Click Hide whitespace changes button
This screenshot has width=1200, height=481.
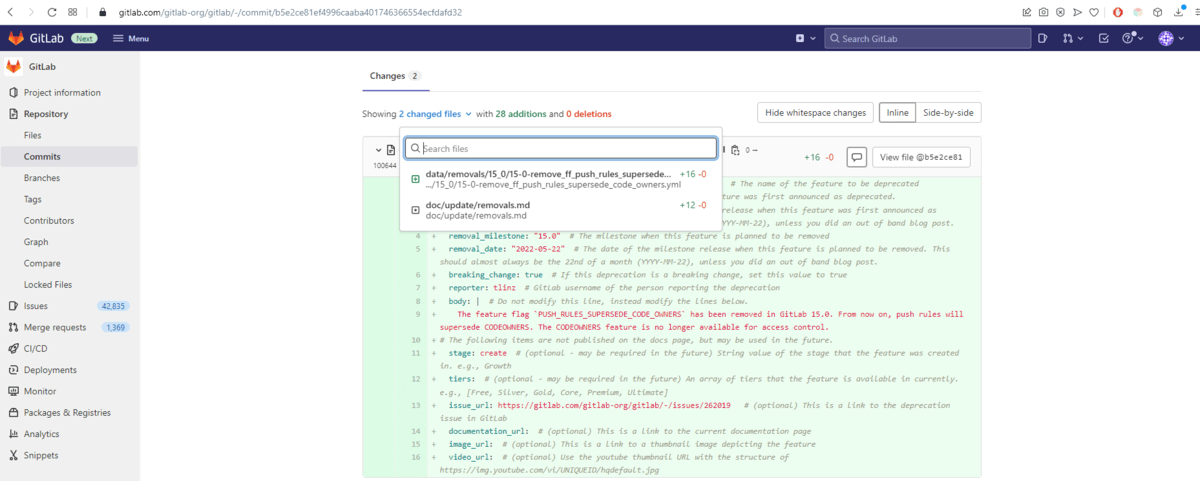point(815,113)
